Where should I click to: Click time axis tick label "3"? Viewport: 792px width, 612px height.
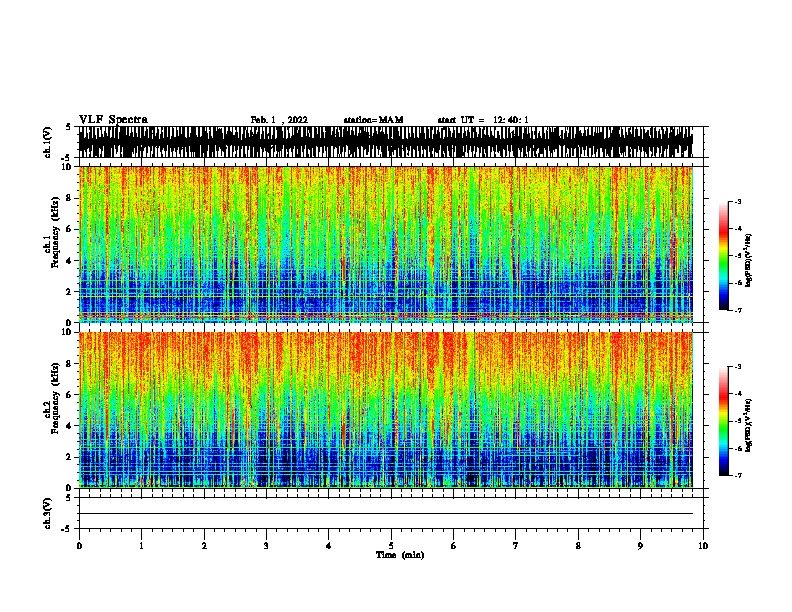coord(266,546)
